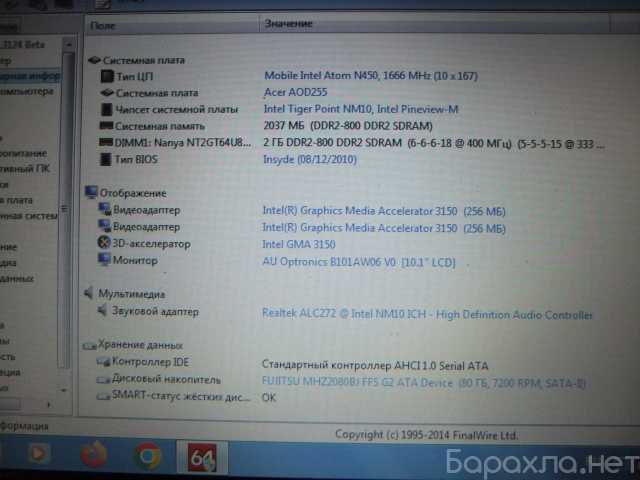Sort by the Значение column header
The height and width of the screenshot is (480, 640).
coord(435,24)
